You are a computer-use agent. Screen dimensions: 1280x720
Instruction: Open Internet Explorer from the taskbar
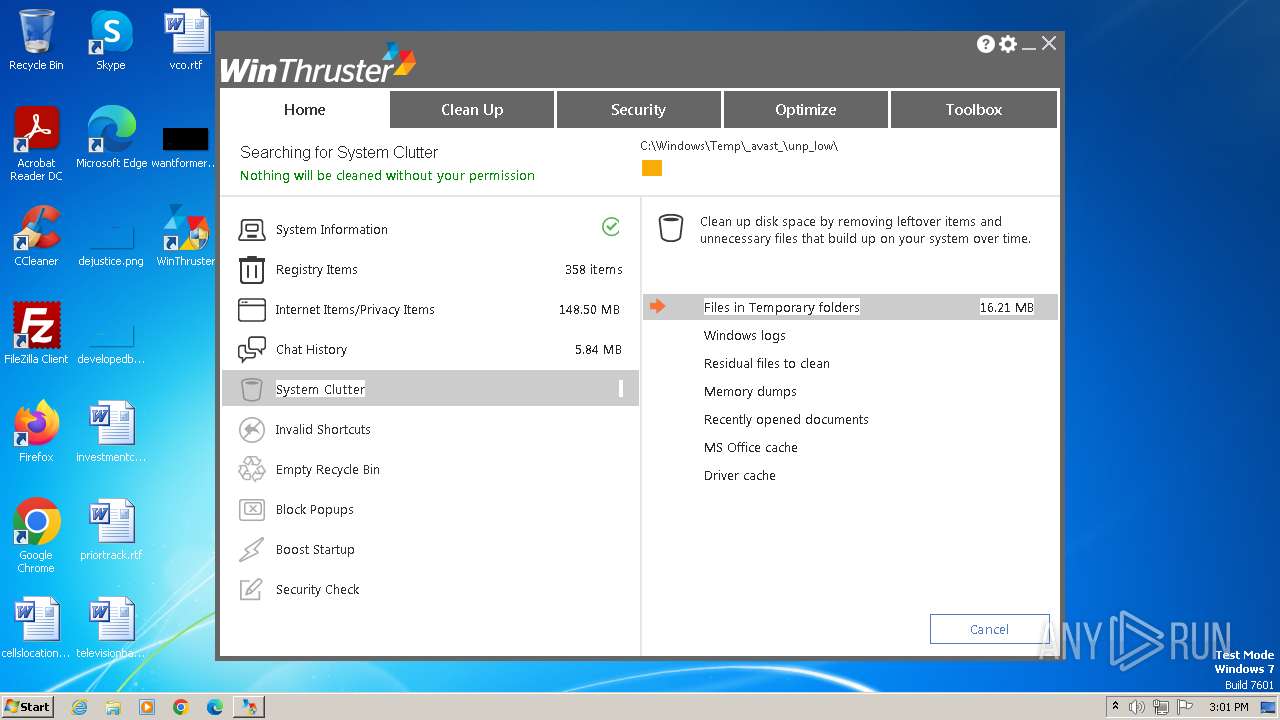(79, 707)
